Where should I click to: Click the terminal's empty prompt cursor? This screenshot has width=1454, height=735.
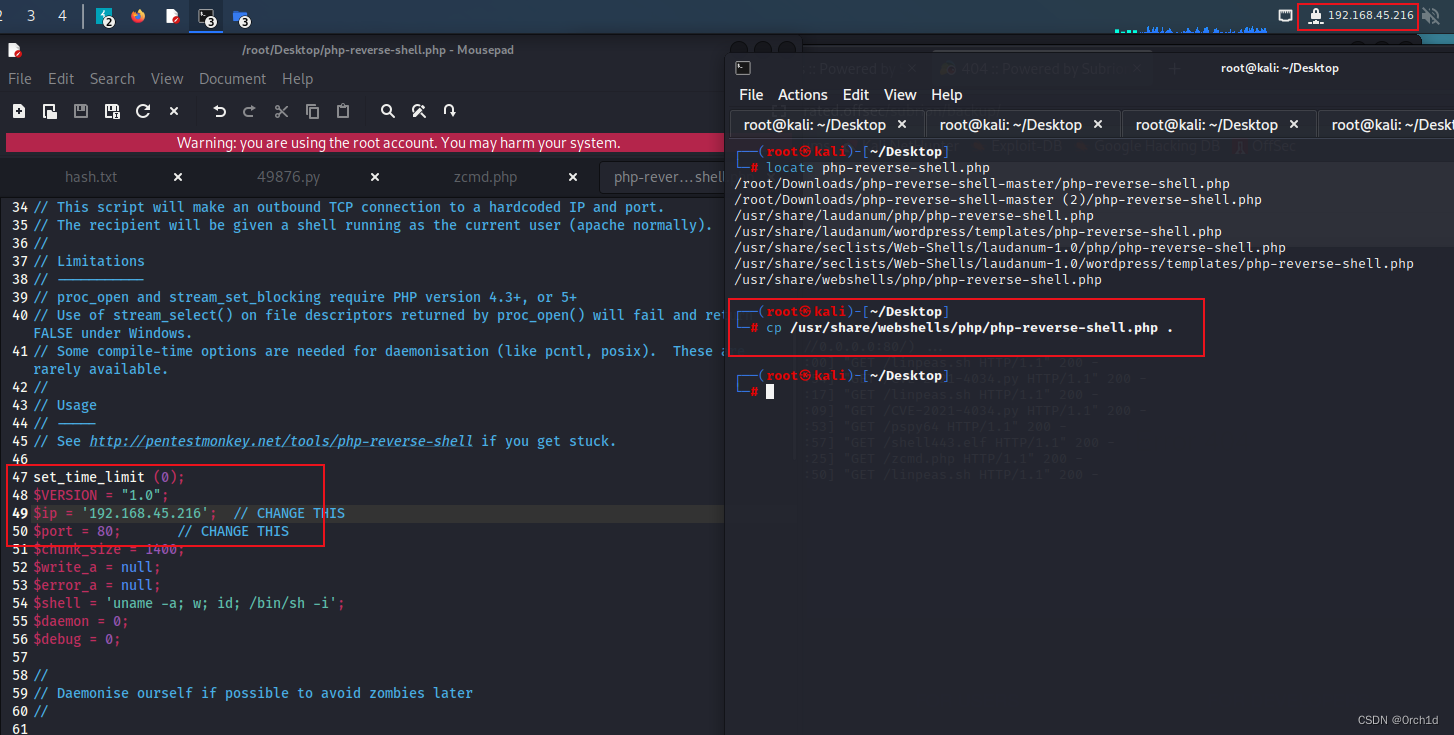pyautogui.click(x=770, y=392)
